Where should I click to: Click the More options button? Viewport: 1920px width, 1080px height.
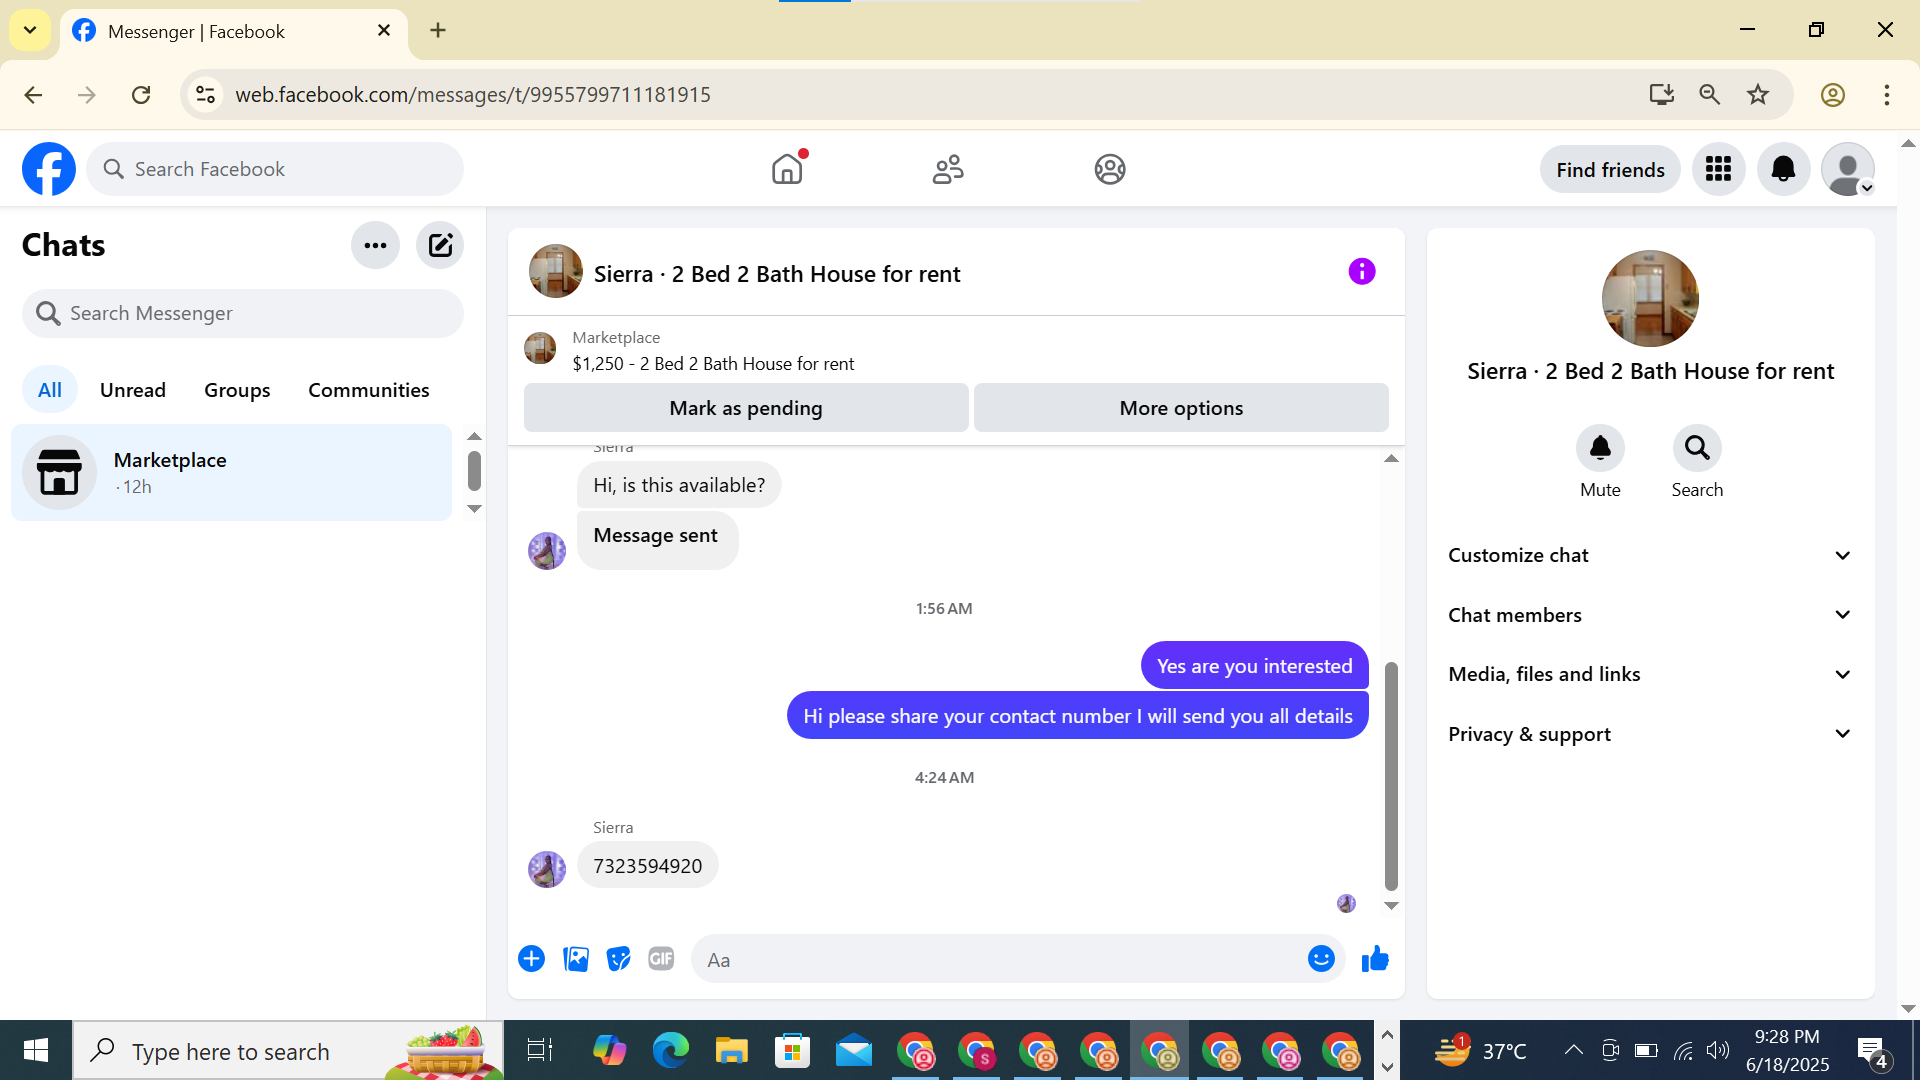pyautogui.click(x=1181, y=408)
